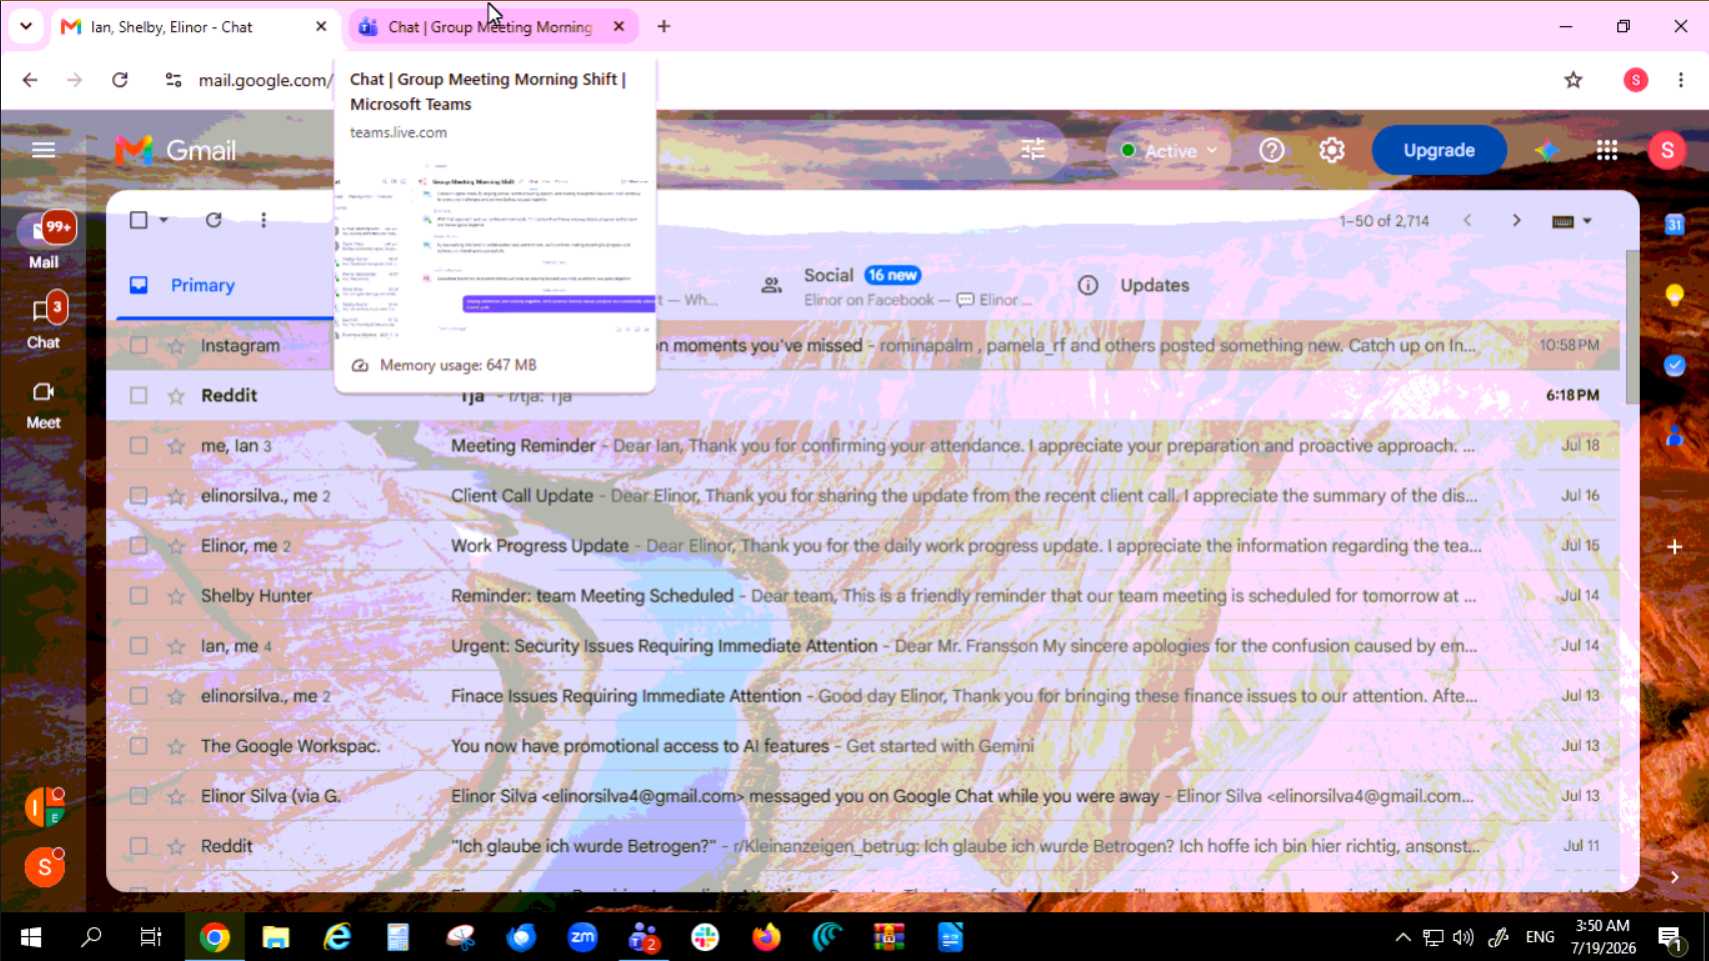This screenshot has width=1709, height=961.
Task: Open the Gmail main menu hamburger icon
Action: [43, 150]
